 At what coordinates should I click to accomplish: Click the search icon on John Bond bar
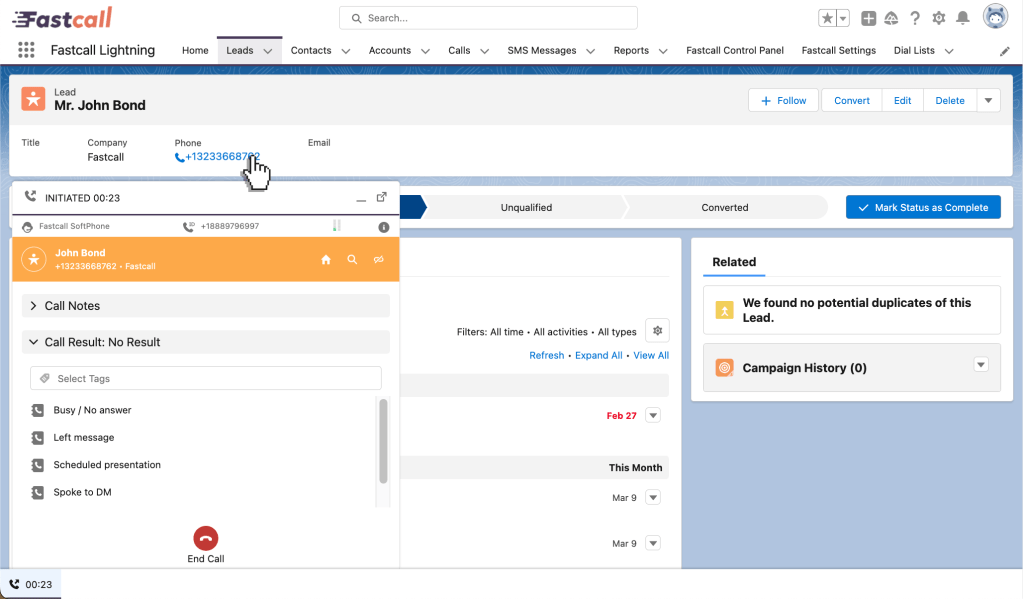tap(352, 259)
